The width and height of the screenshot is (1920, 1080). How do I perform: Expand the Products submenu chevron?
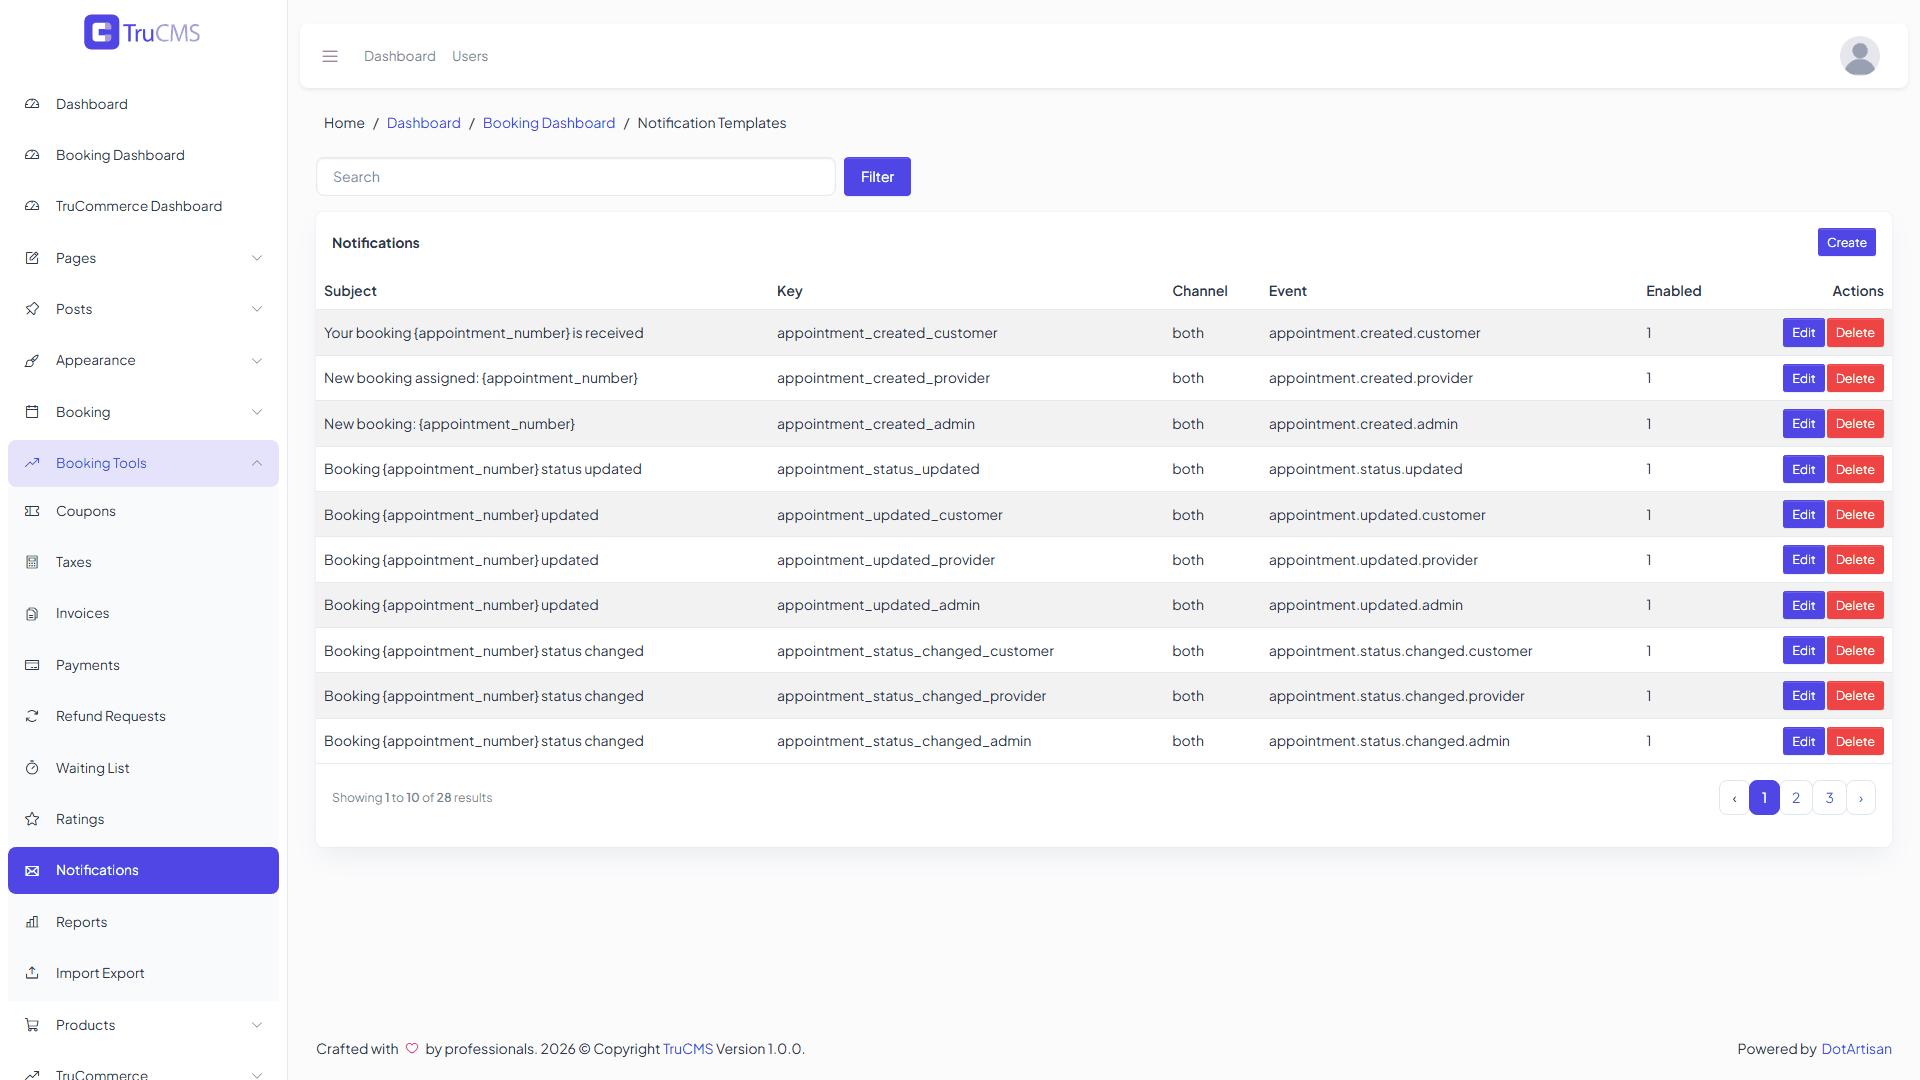[x=257, y=1025]
